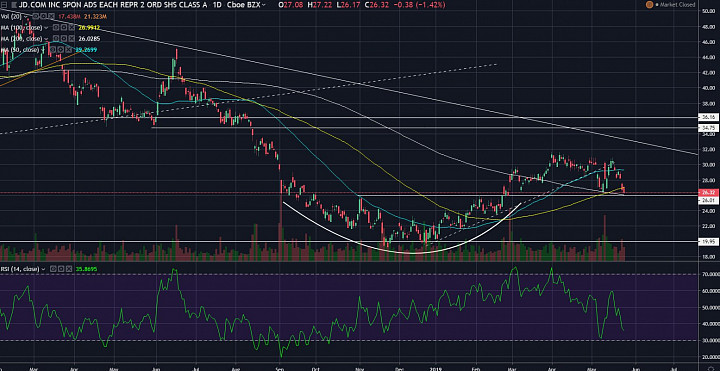Click the 2019 label on time axis
The height and width of the screenshot is (371, 720).
pos(435,368)
